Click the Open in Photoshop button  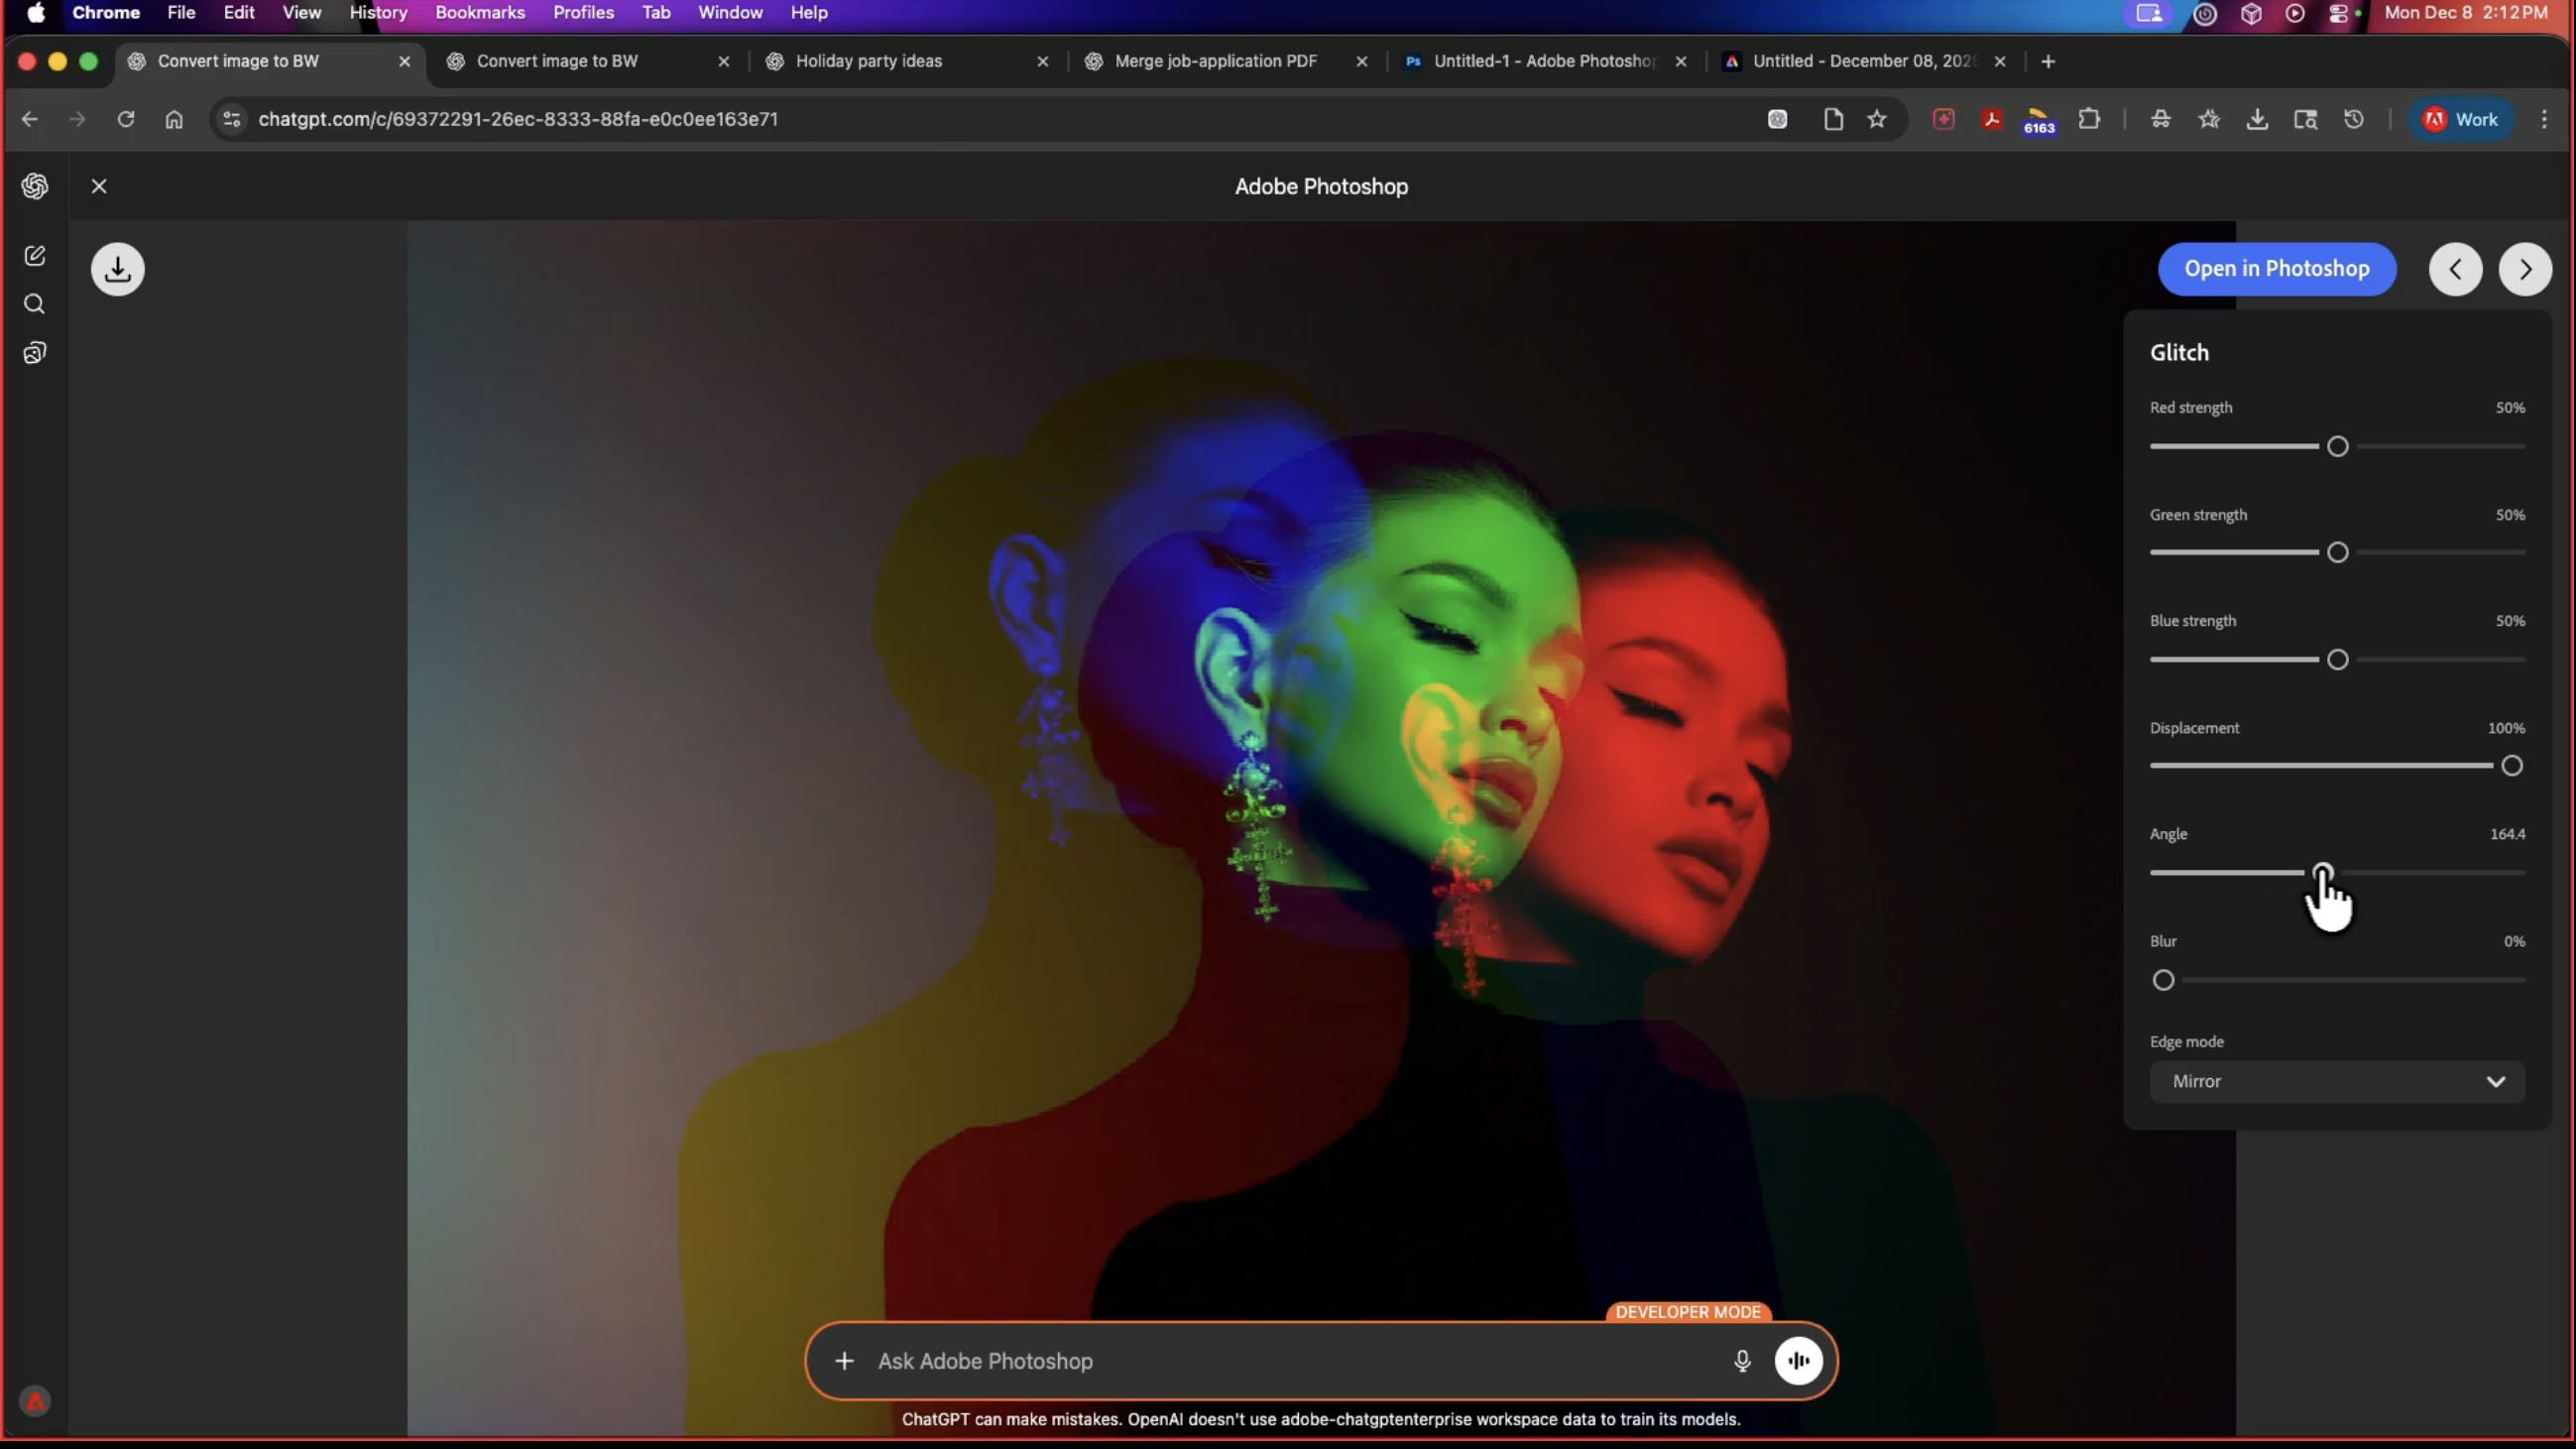(2277, 269)
